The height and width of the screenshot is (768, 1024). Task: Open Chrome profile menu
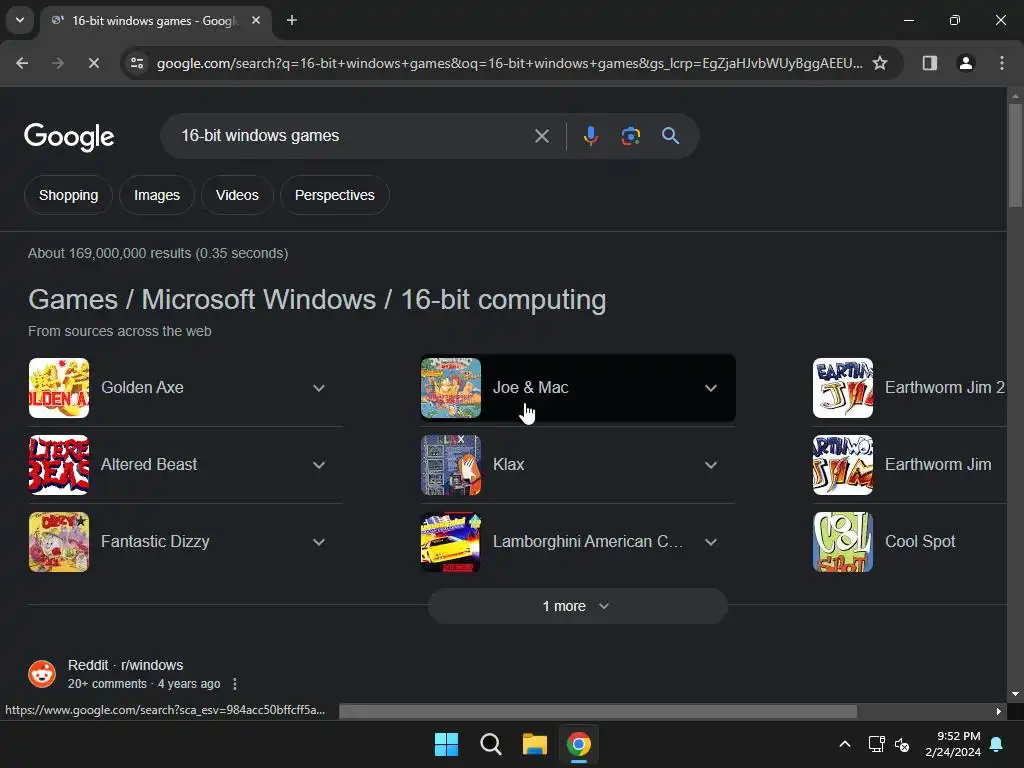(965, 63)
